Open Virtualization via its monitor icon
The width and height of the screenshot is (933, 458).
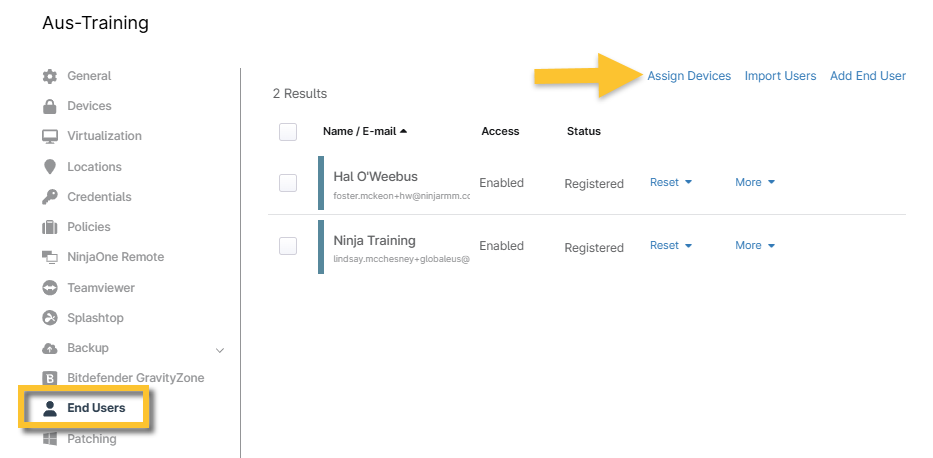49,136
